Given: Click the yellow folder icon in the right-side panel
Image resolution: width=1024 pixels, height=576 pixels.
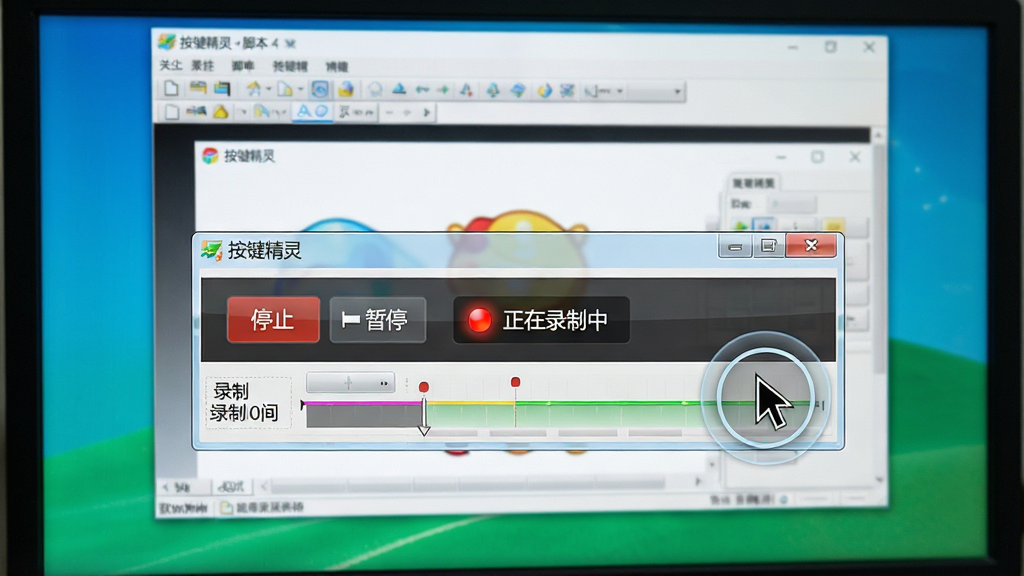Looking at the screenshot, I should (x=834, y=227).
